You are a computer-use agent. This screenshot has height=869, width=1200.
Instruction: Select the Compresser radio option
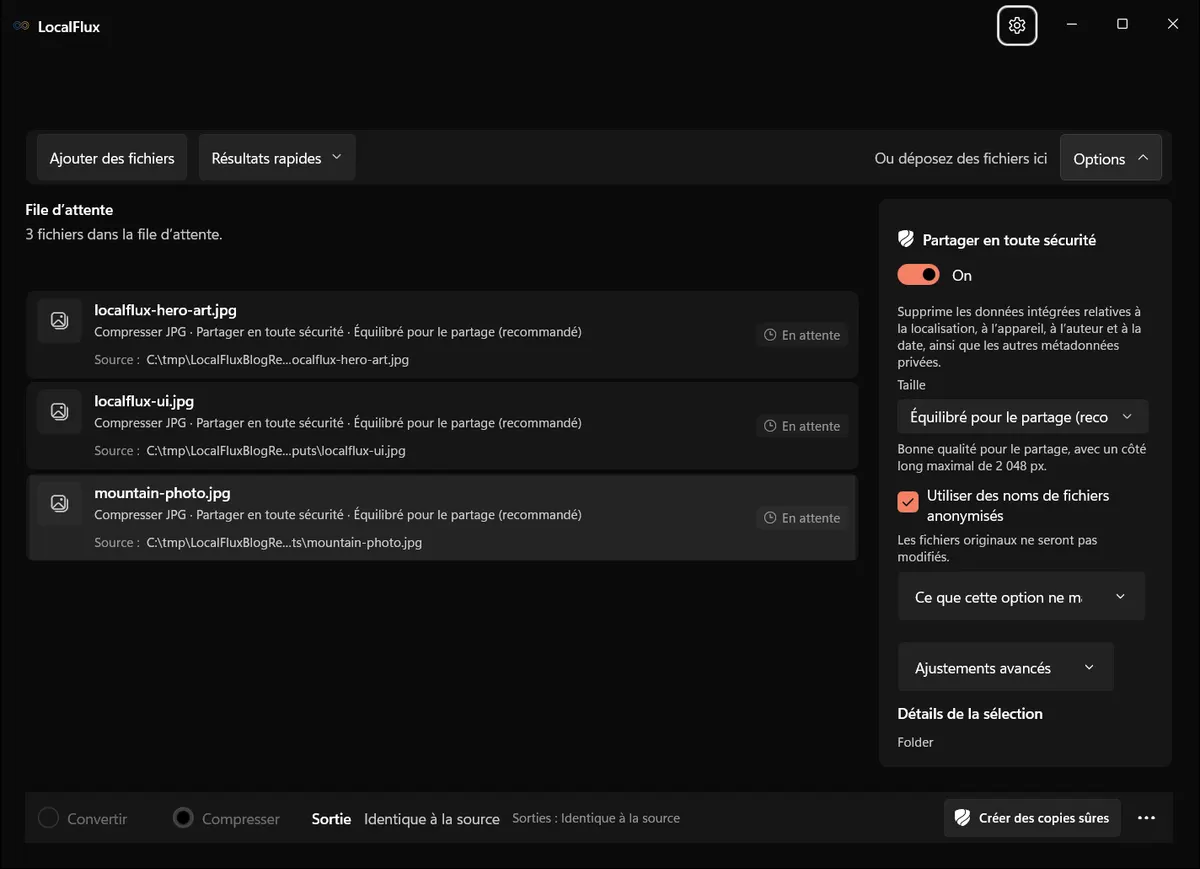coord(183,818)
